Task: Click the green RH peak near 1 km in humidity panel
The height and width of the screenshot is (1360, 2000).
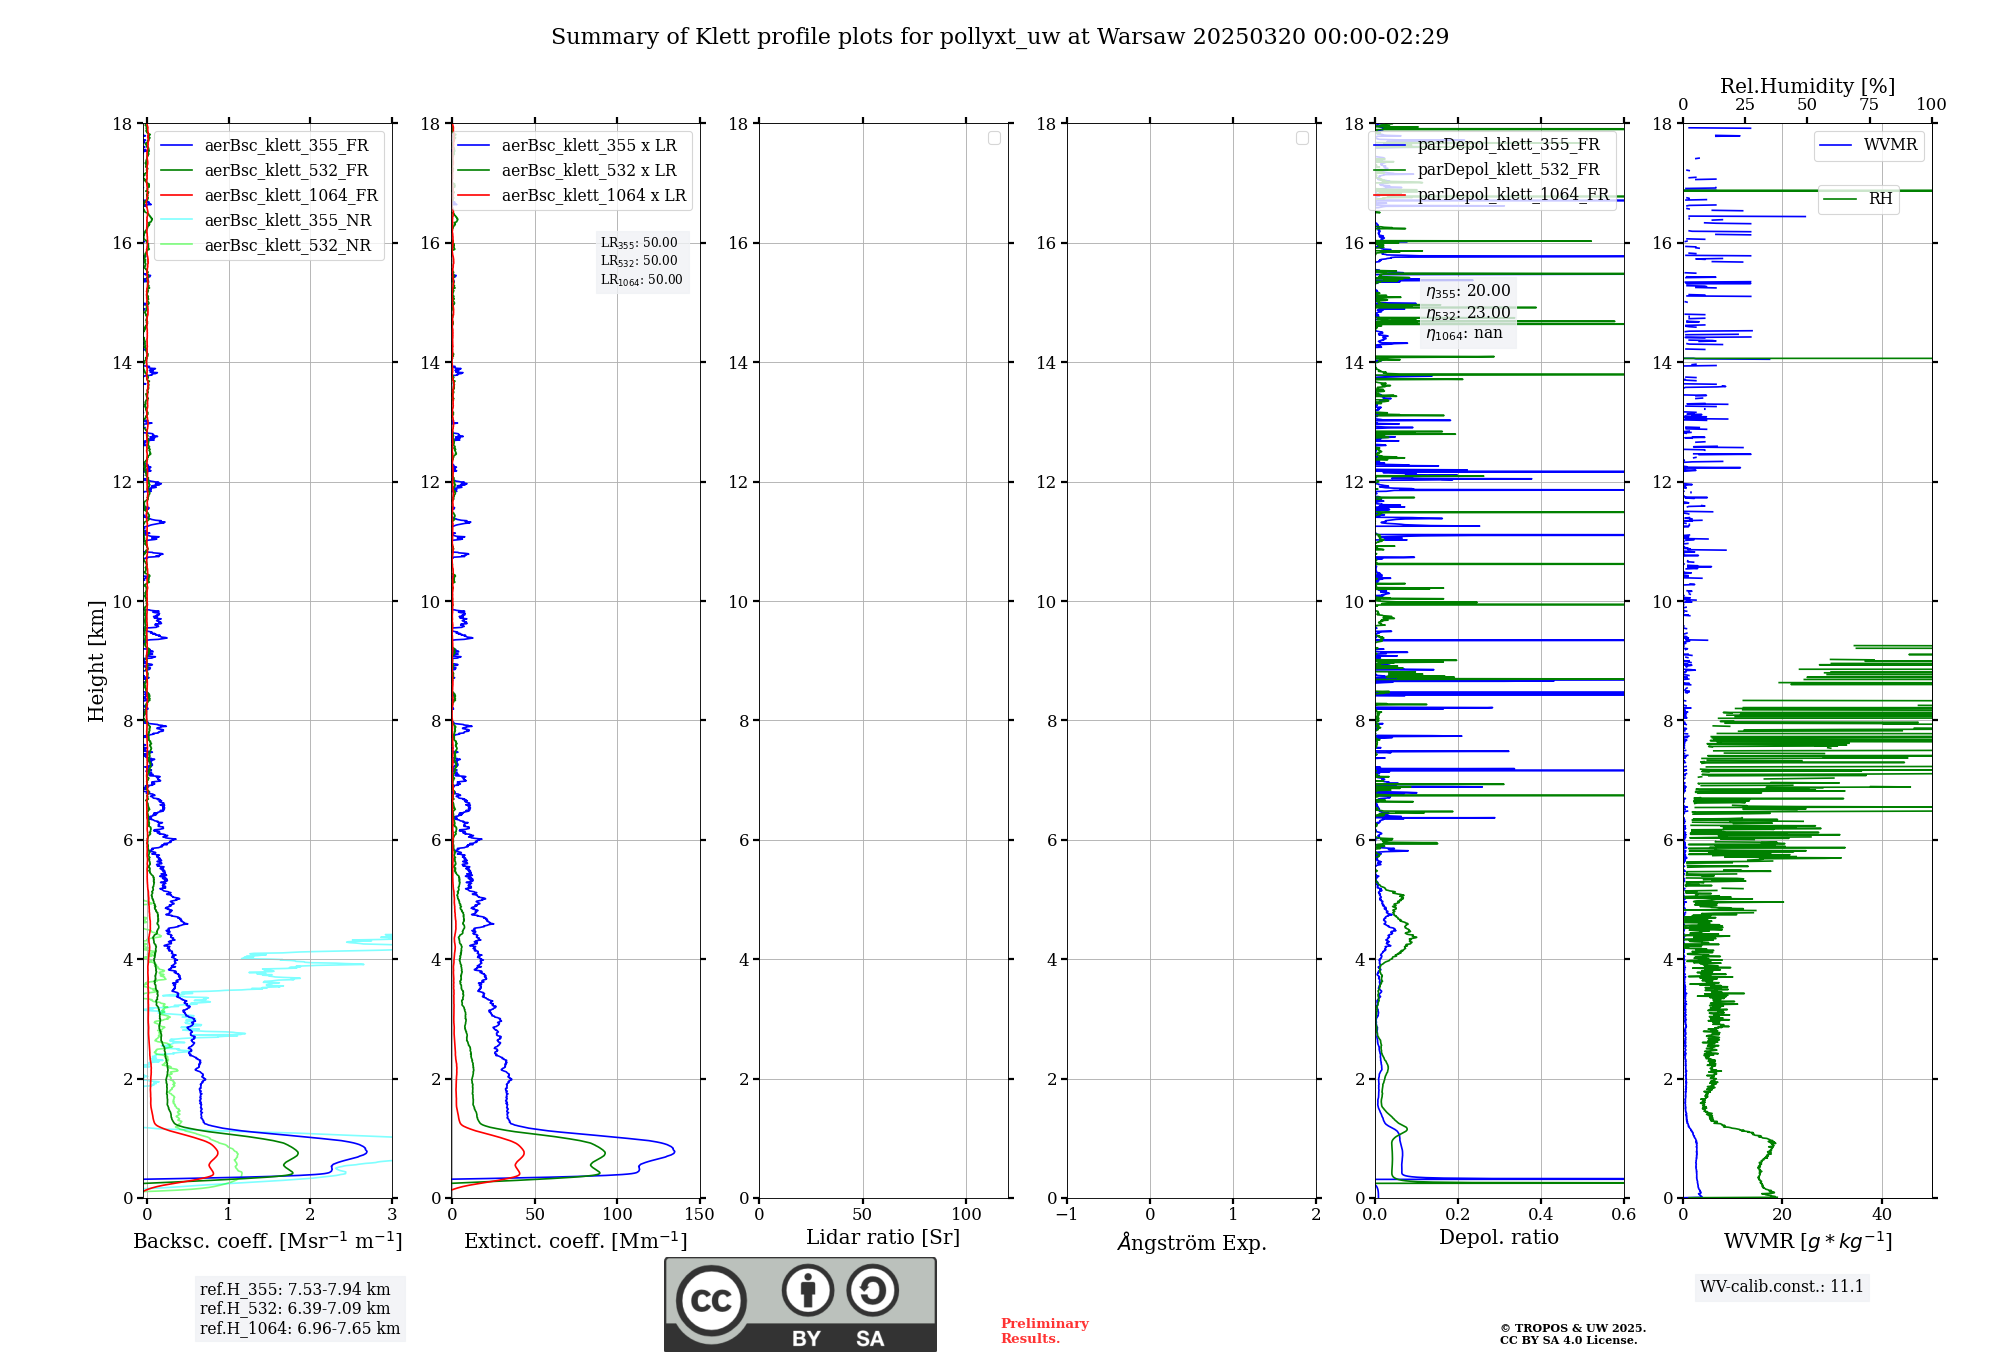Action: [x=1771, y=1143]
